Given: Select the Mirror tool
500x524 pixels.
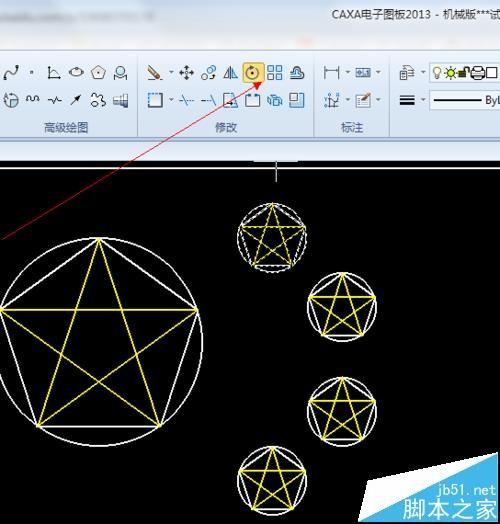Looking at the screenshot, I should click(x=230, y=73).
